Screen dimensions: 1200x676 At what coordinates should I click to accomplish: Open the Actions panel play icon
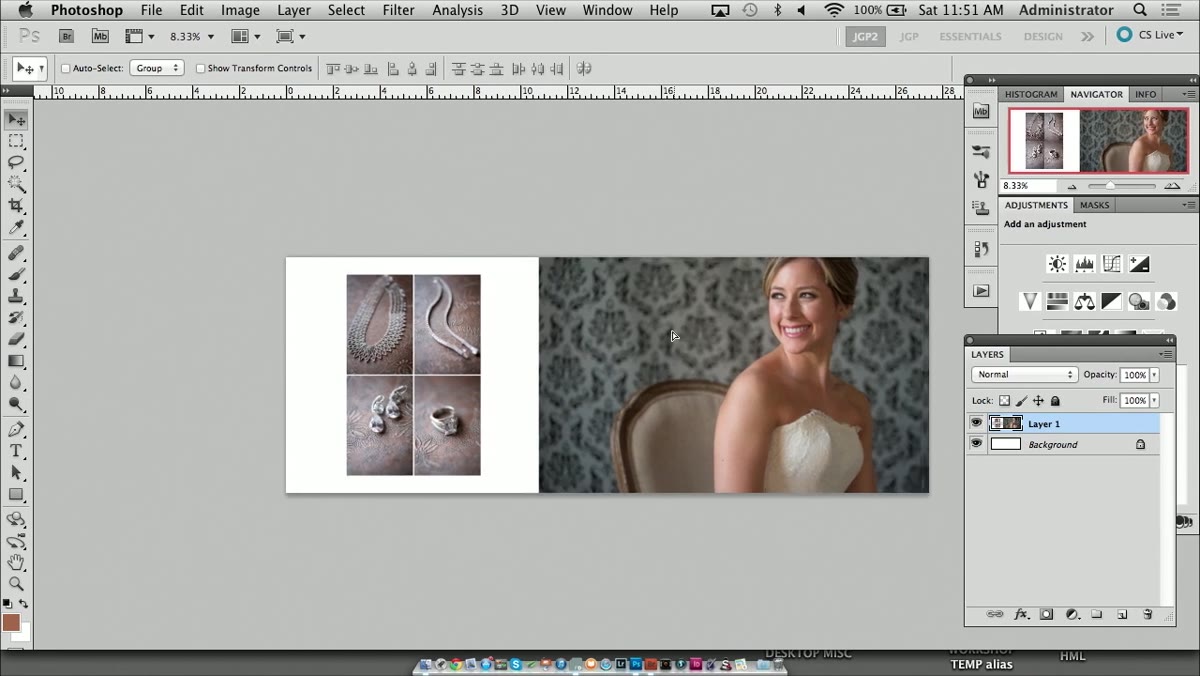981,291
